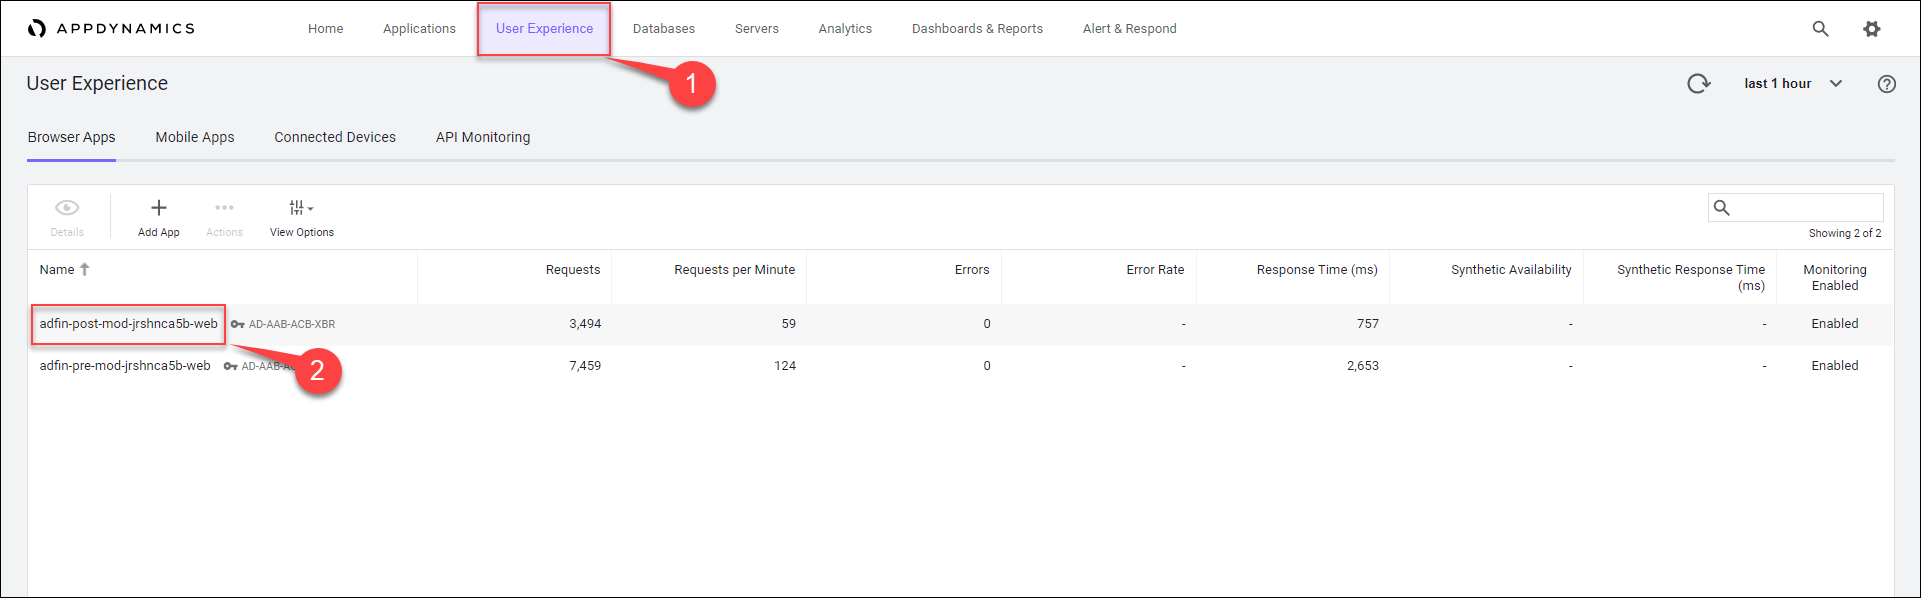
Task: Open the settings gear icon
Action: click(x=1871, y=29)
